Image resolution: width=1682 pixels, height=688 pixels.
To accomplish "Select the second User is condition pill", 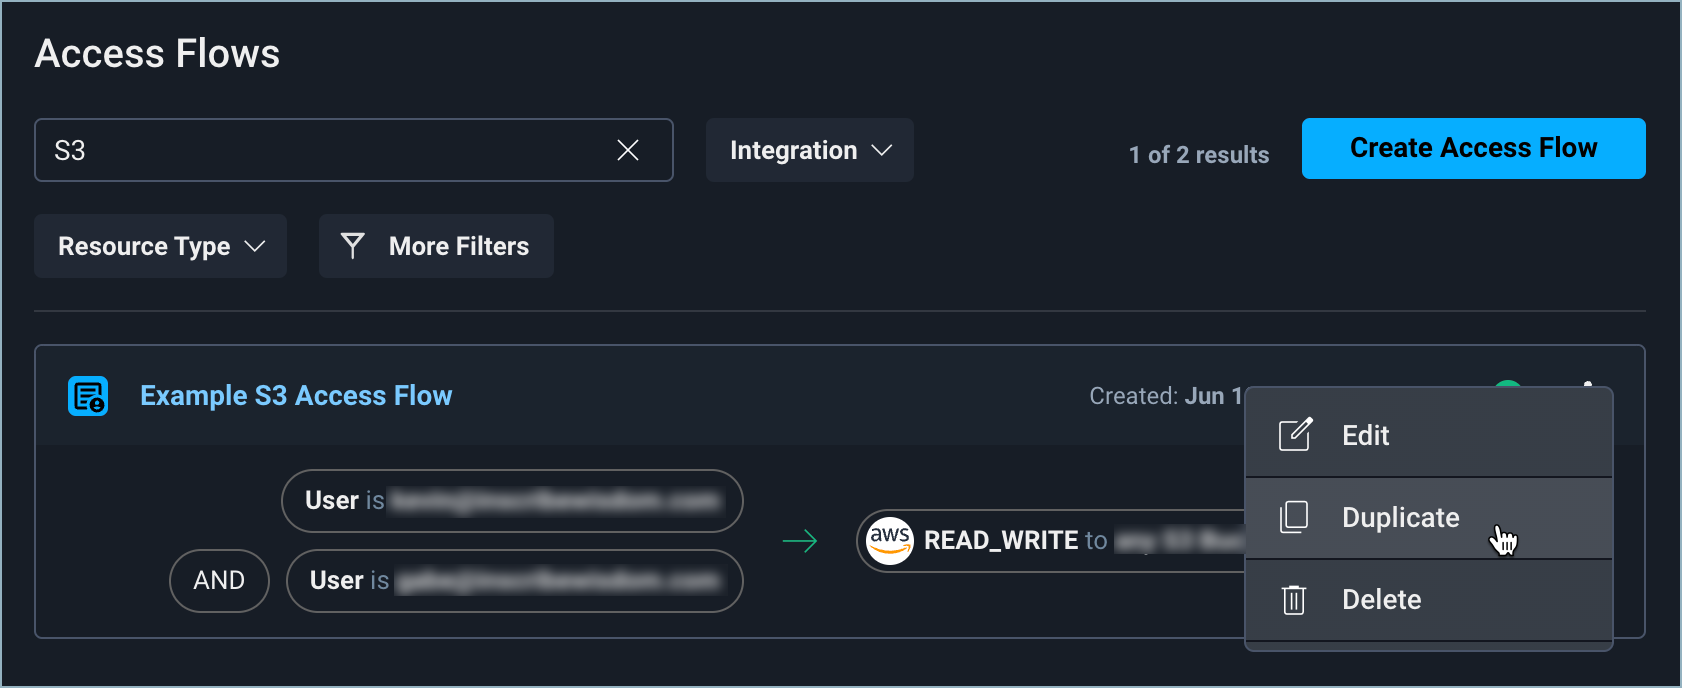I will [514, 581].
